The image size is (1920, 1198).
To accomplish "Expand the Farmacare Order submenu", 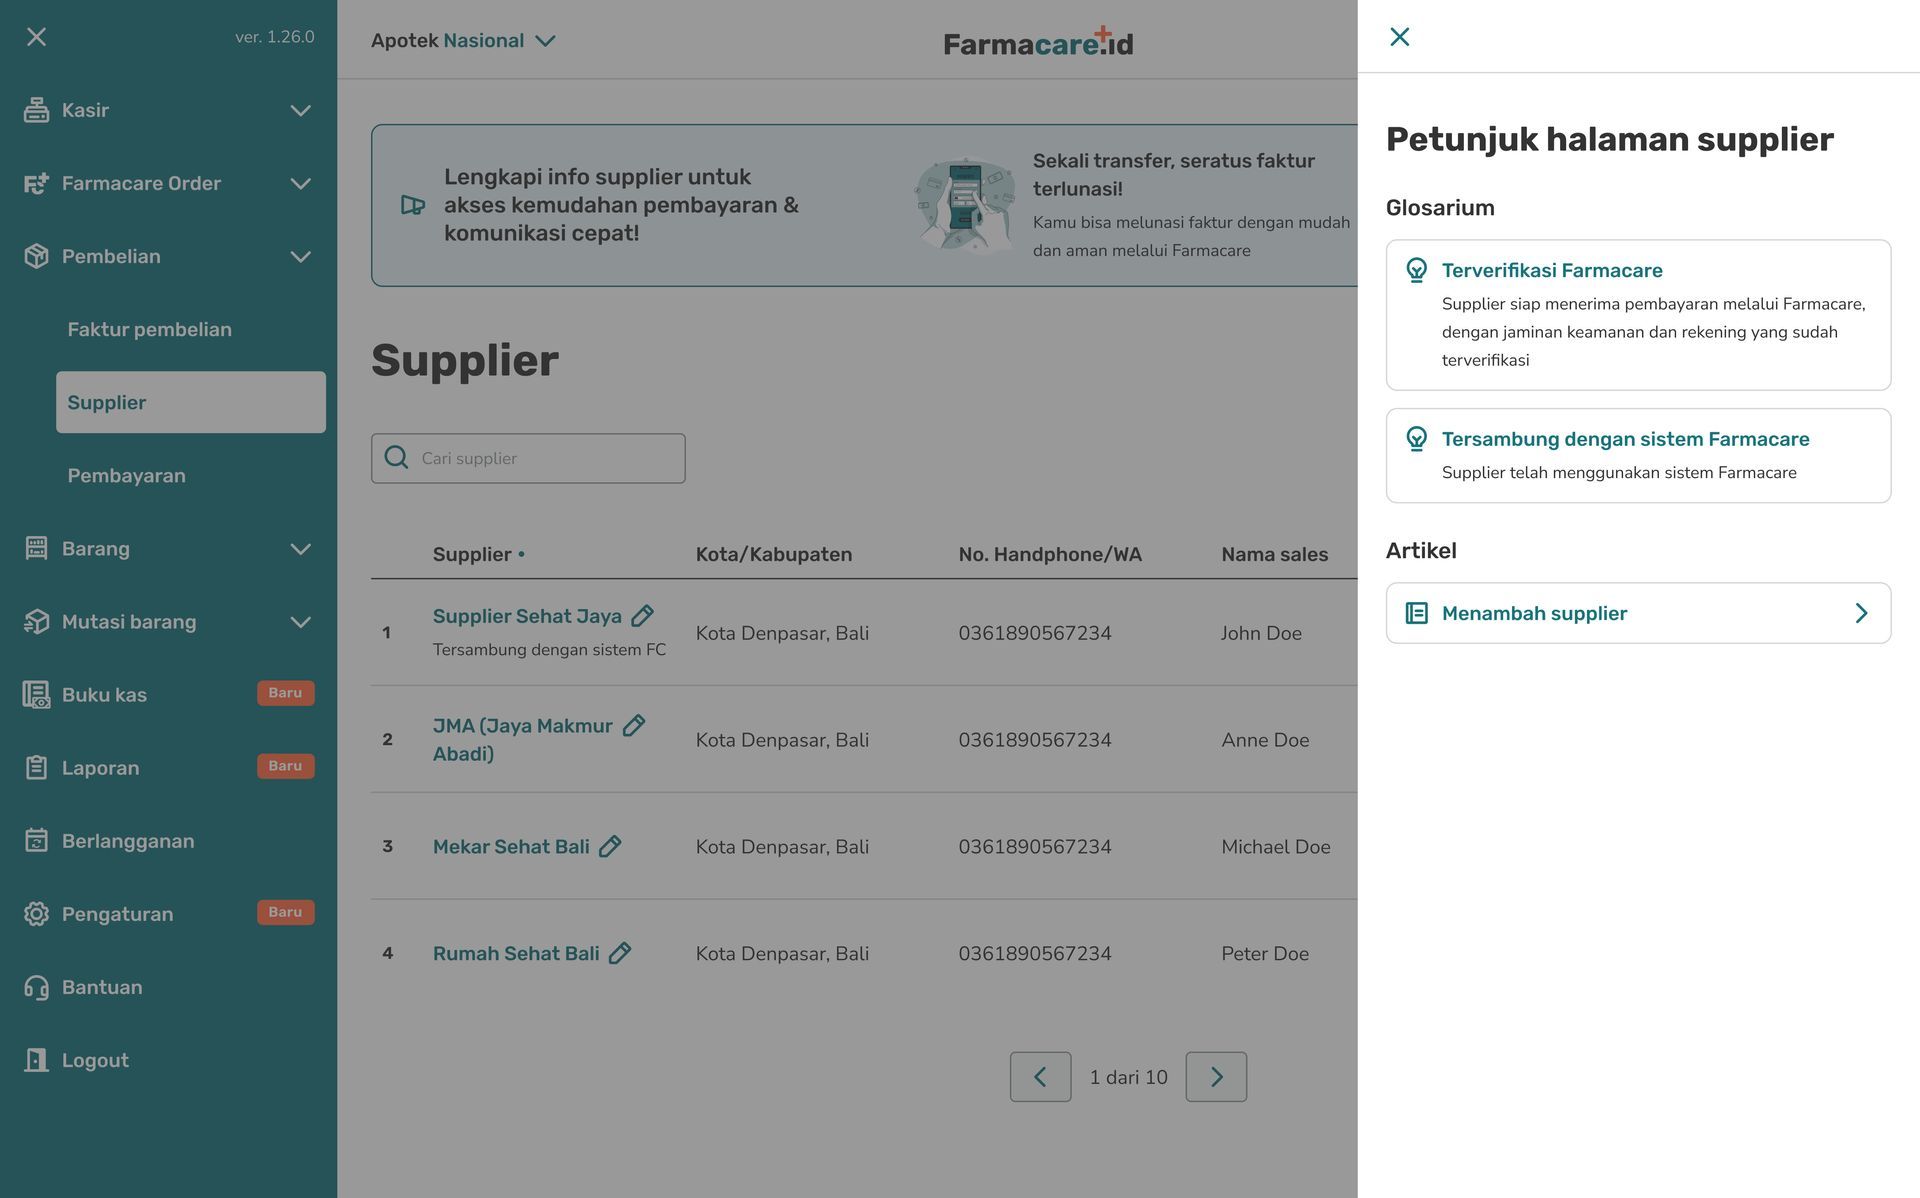I will [x=300, y=183].
